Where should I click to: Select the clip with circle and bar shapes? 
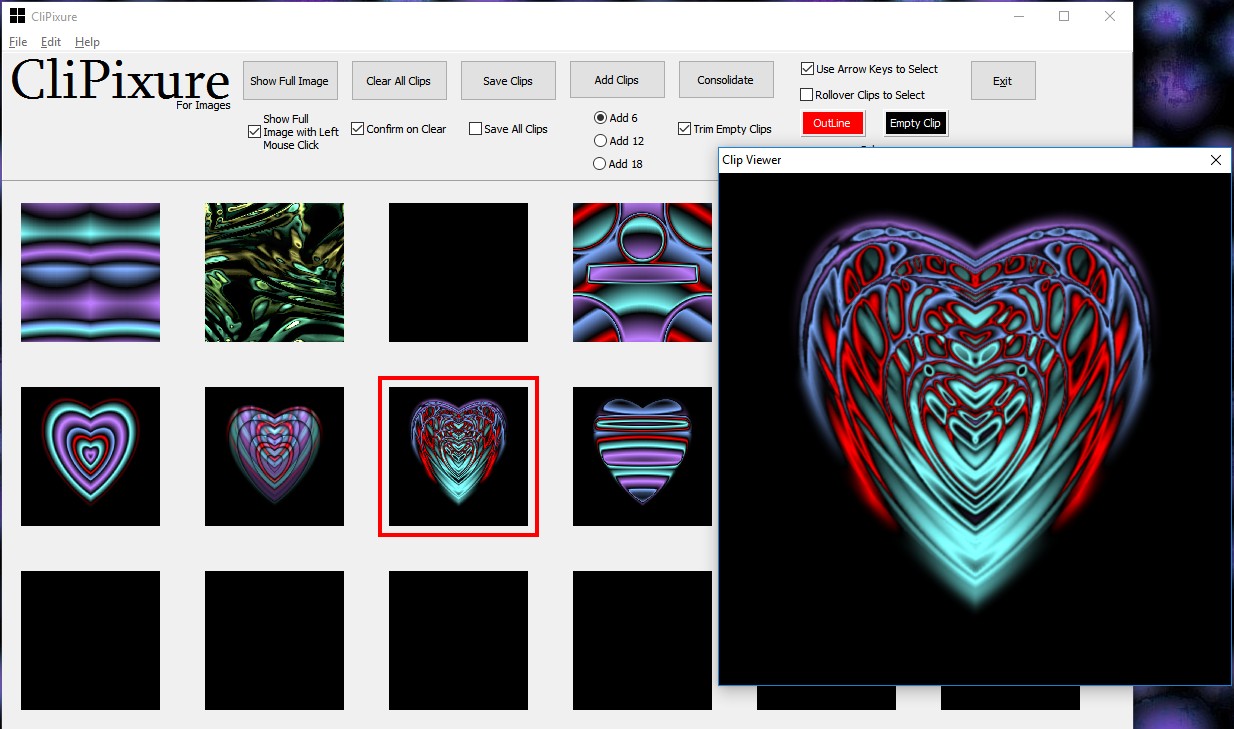click(642, 272)
